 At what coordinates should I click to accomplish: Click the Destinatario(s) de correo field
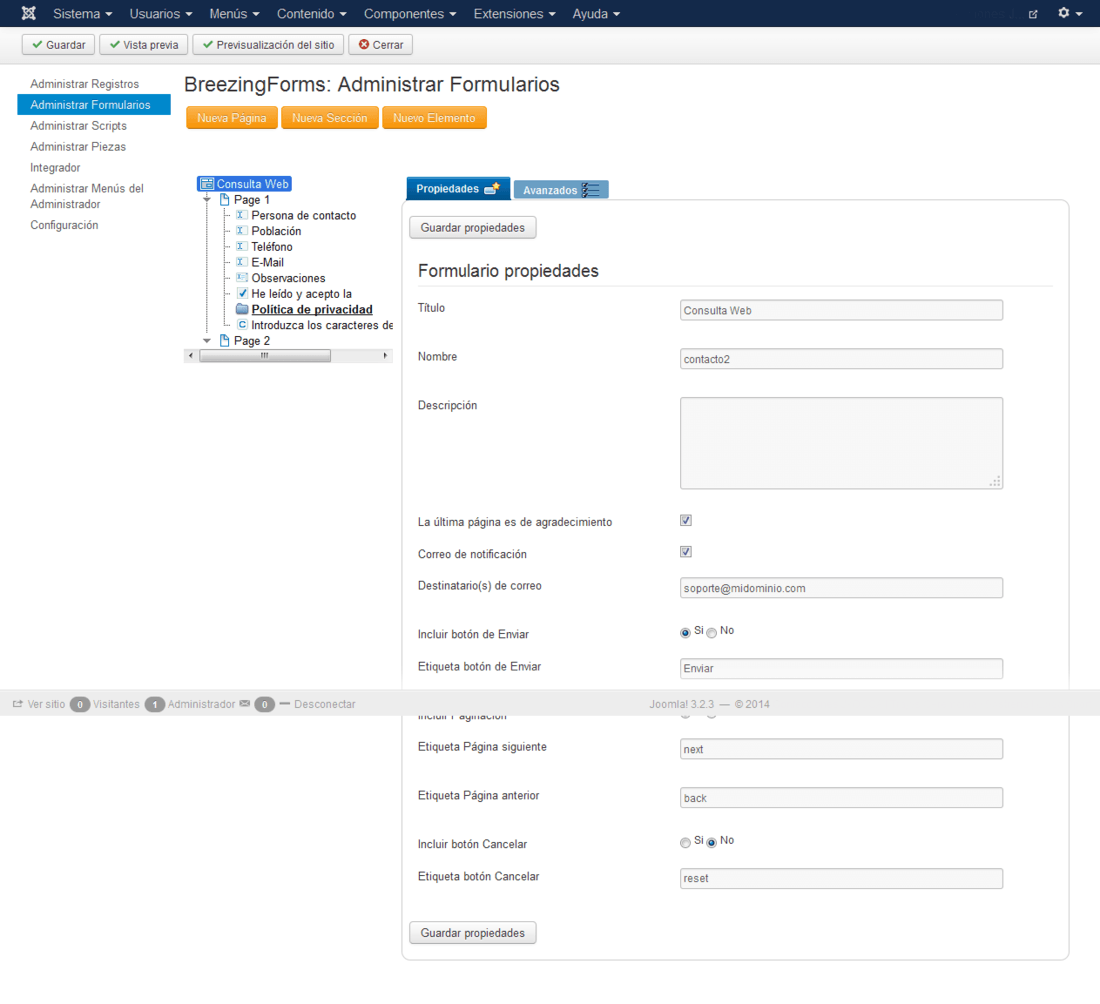(x=841, y=588)
